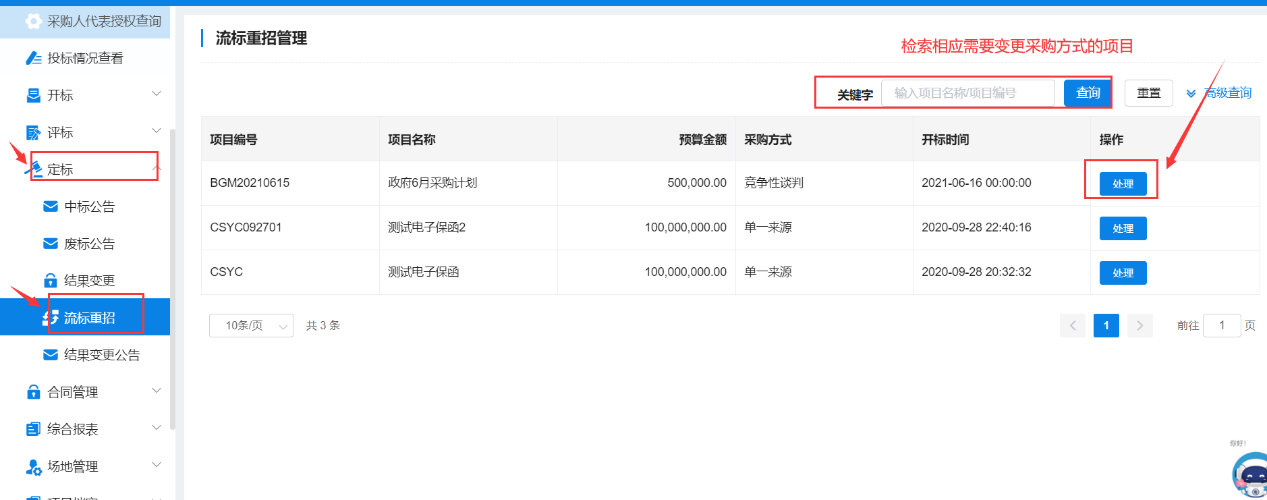The height and width of the screenshot is (500, 1267).
Task: Click the 场地管理 icon in sidebar
Action: click(33, 466)
